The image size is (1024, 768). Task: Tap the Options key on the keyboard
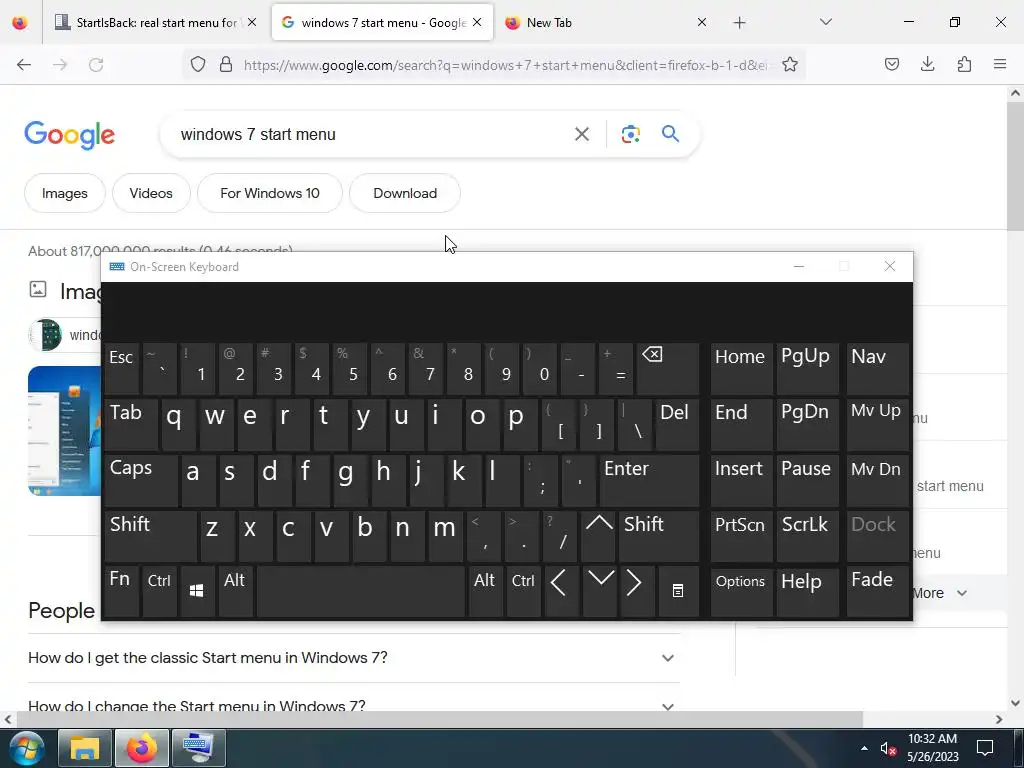coord(741,591)
